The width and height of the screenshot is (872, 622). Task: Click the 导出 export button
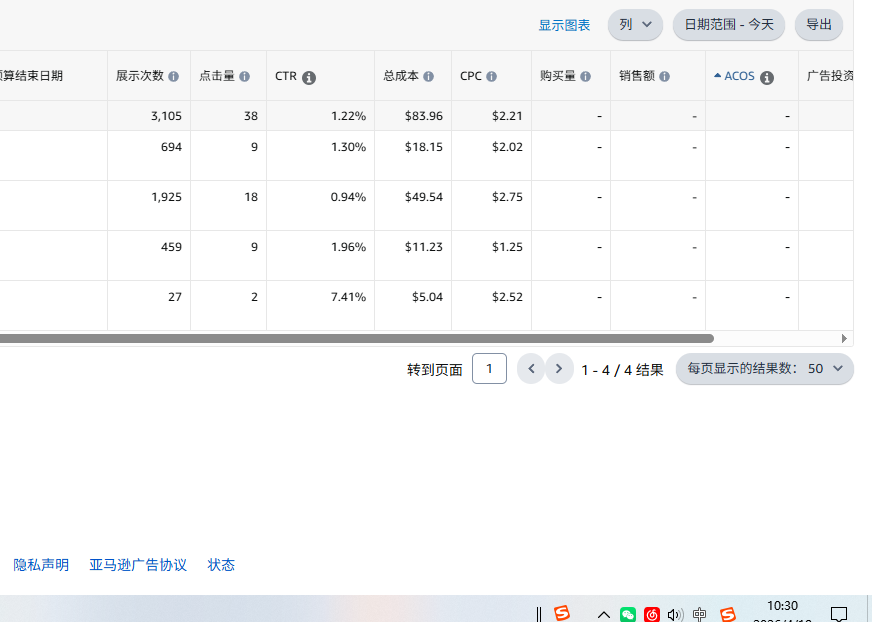coord(818,25)
